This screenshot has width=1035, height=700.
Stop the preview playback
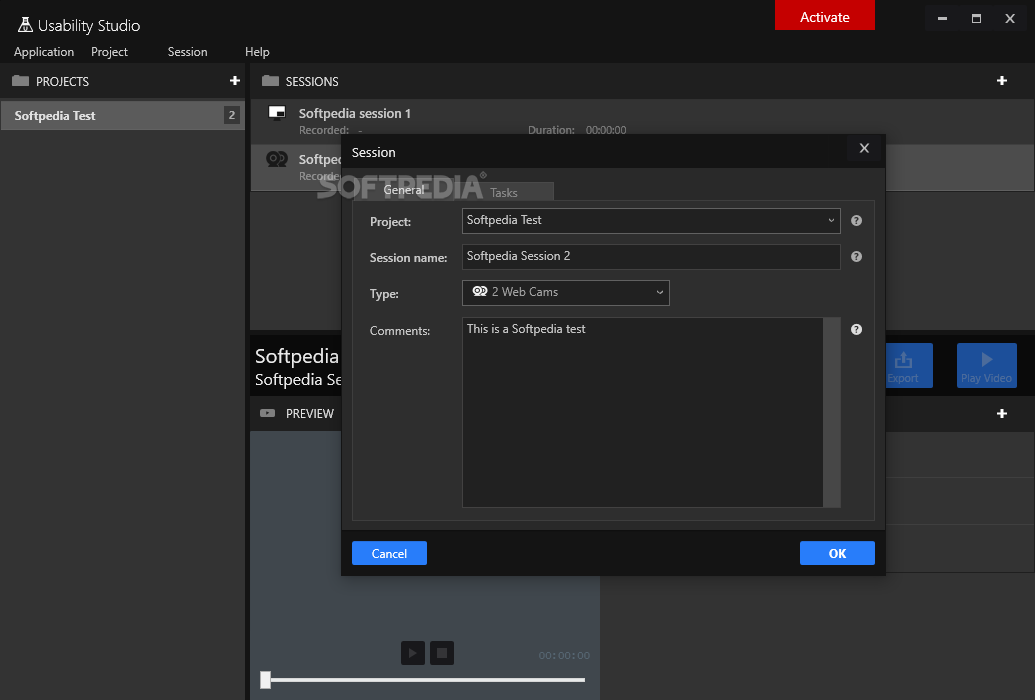click(442, 653)
